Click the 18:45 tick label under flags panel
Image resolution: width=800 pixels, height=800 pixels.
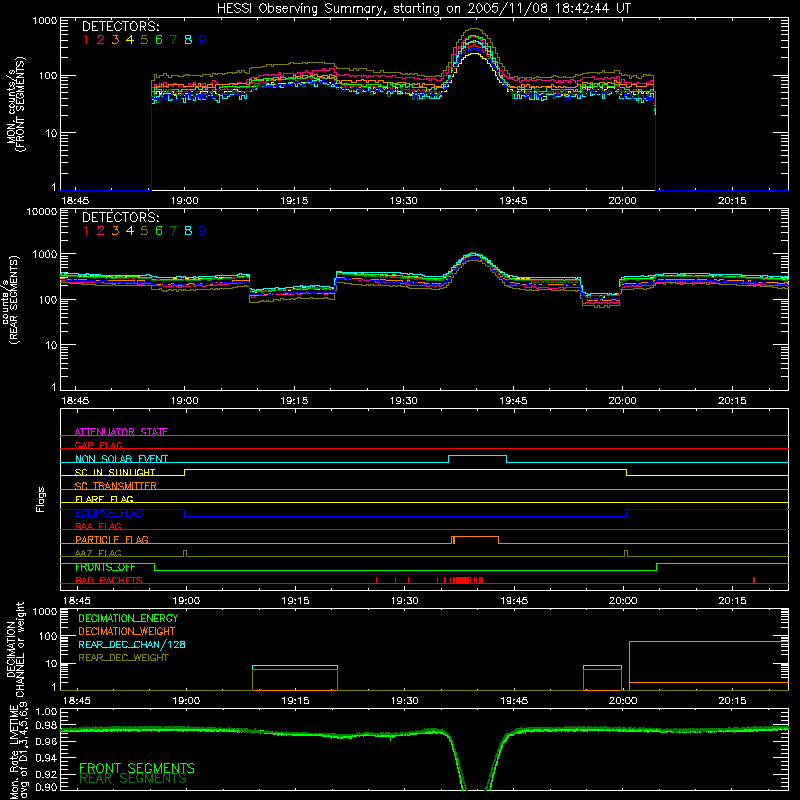point(77,601)
